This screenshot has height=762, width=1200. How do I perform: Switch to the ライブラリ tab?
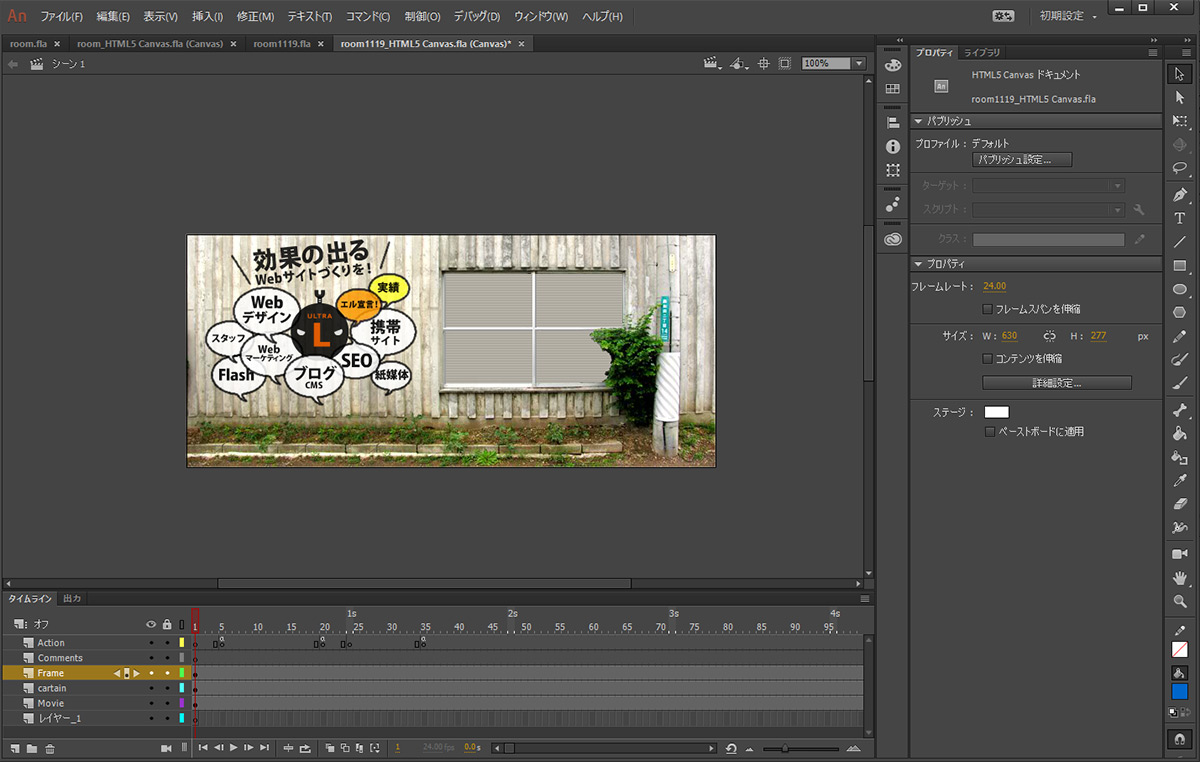coord(982,52)
